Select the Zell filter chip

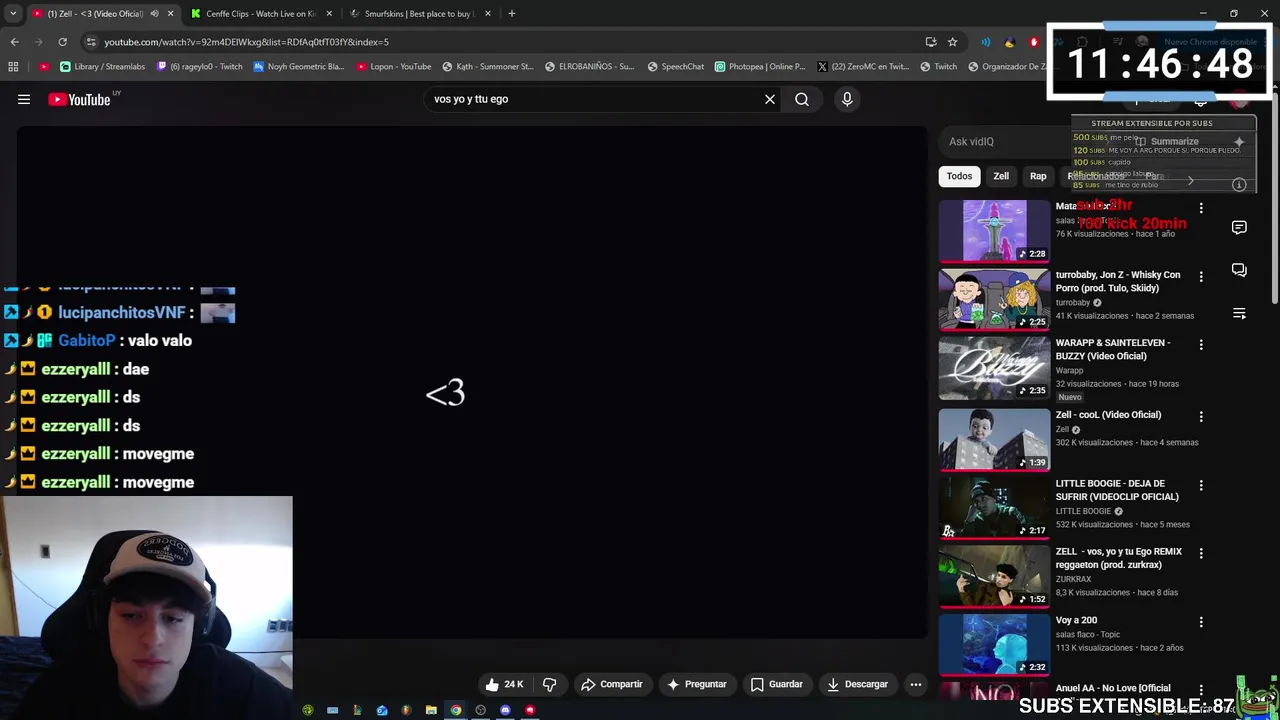pos(1001,176)
